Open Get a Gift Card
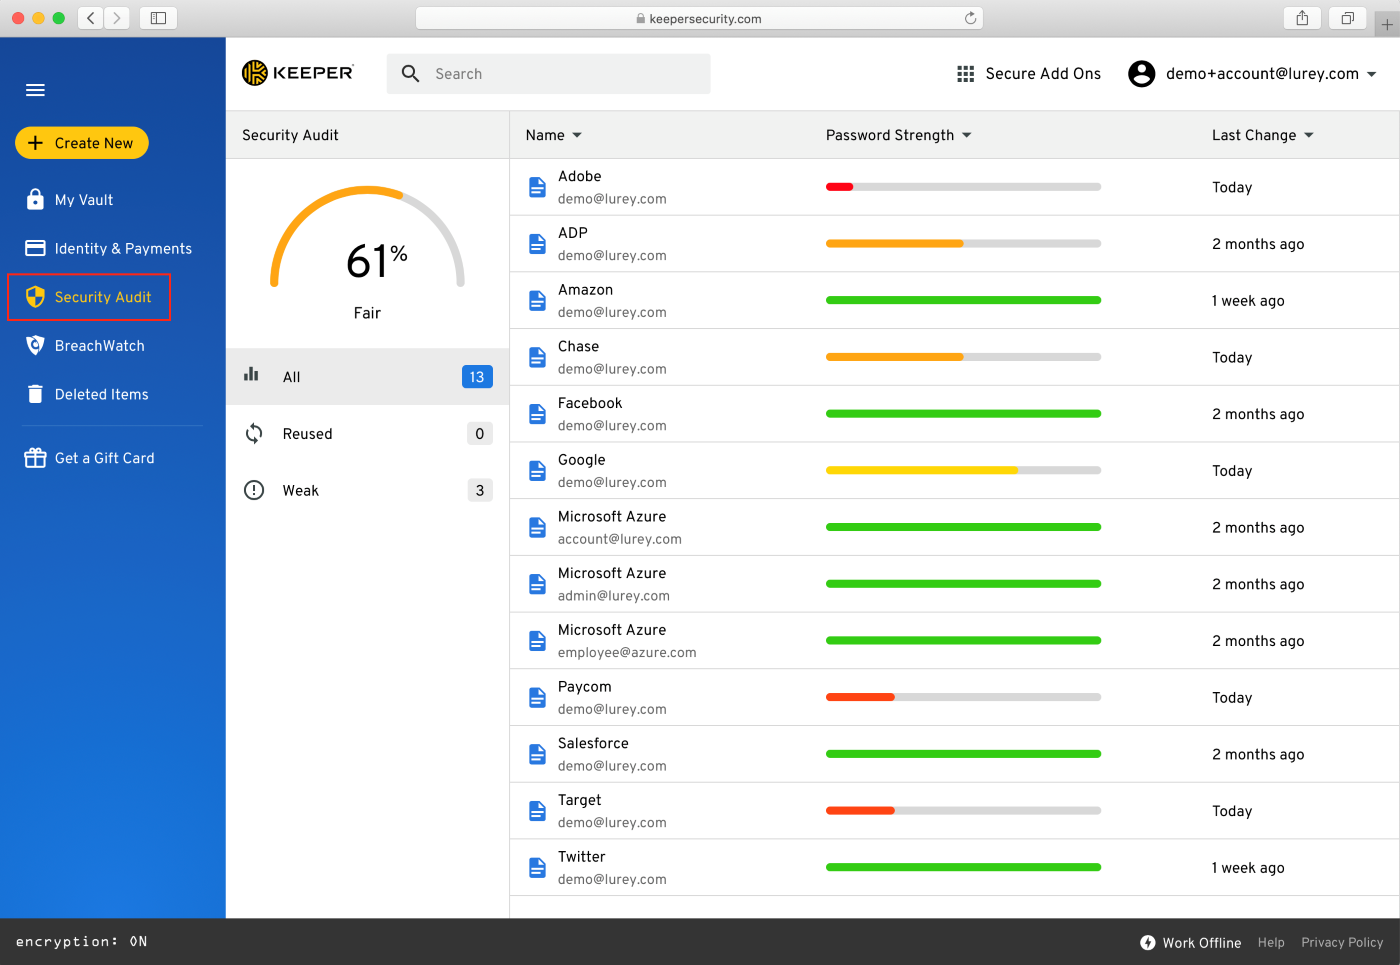Screen dimensions: 1400x965 point(105,458)
